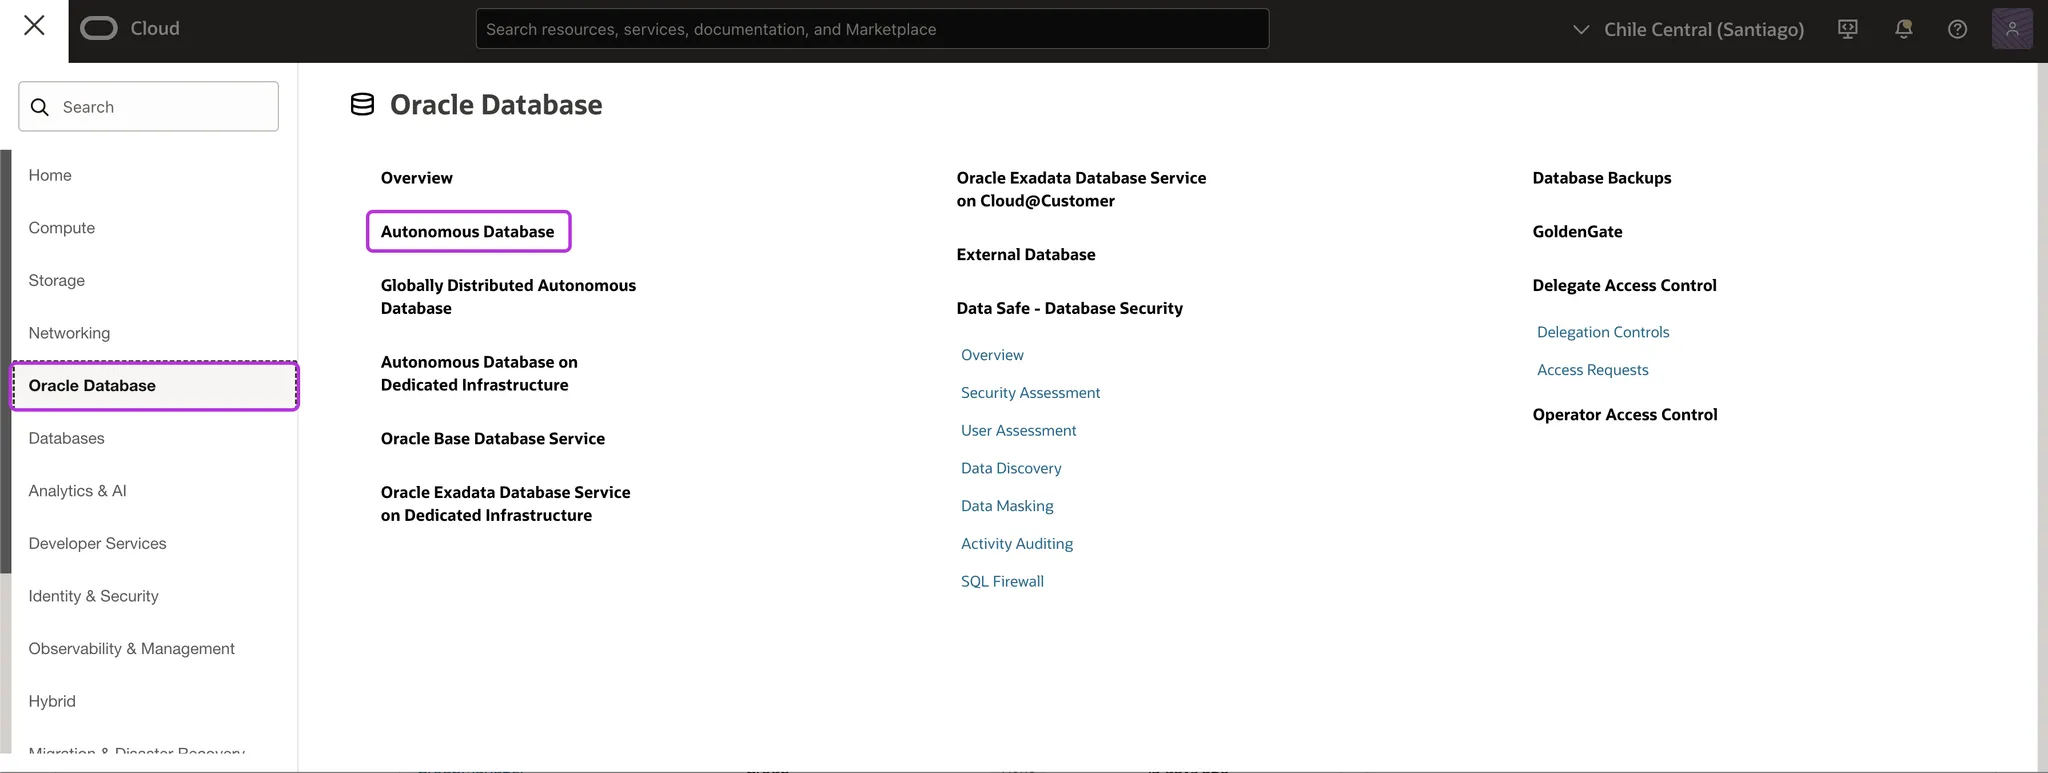
Task: Open the help question mark icon
Action: [1957, 29]
